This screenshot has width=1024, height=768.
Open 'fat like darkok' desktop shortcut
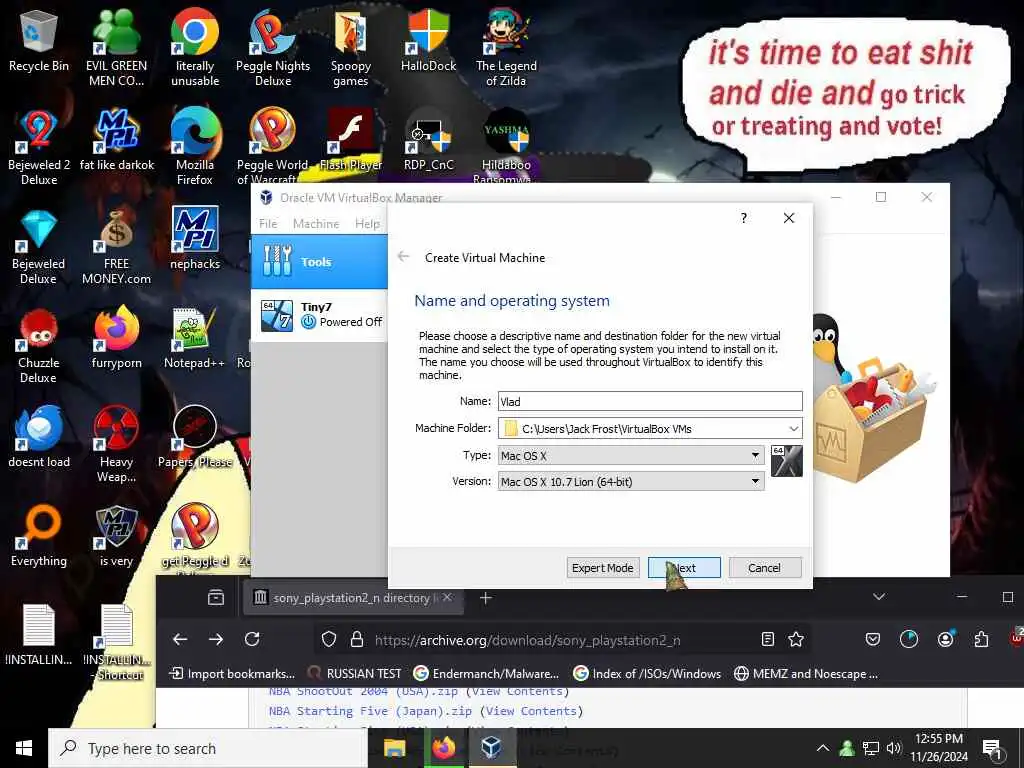116,139
